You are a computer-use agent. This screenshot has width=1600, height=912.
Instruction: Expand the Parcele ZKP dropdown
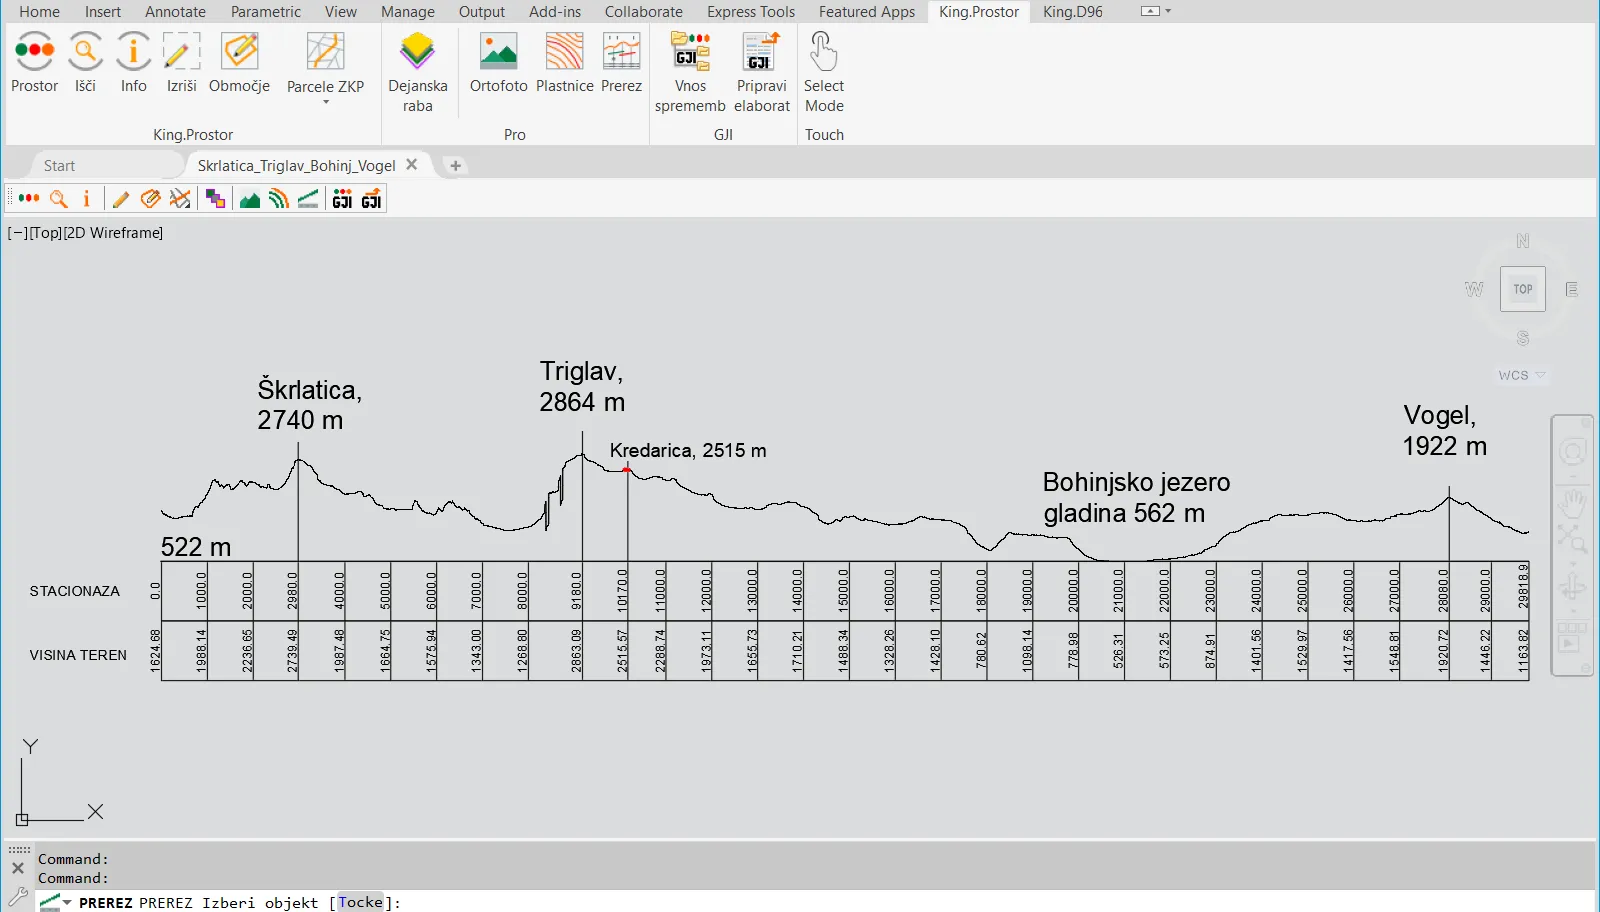coord(325,101)
